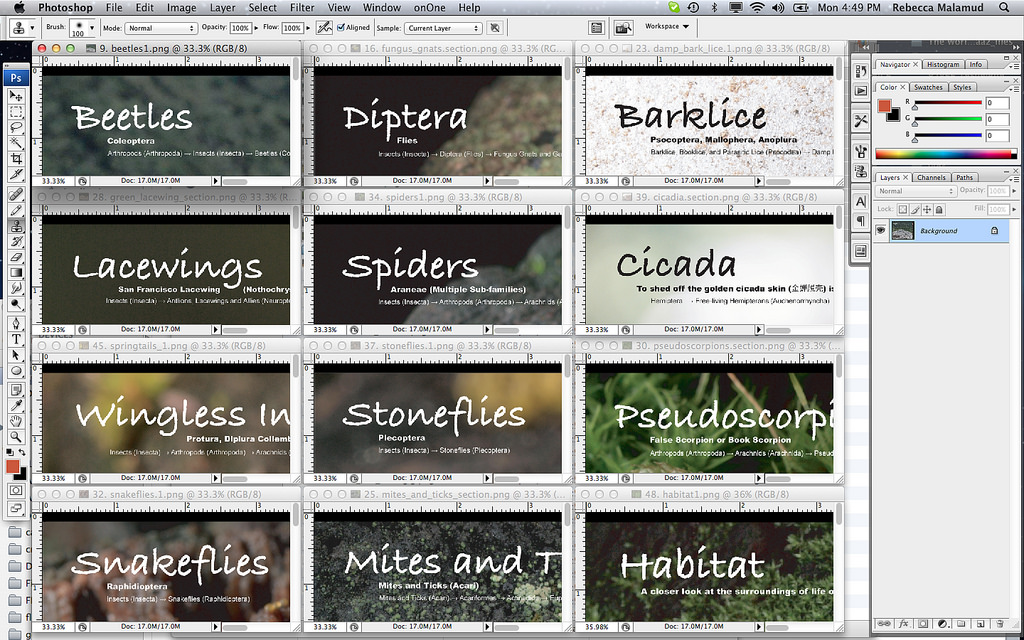Toggle lock transparent pixels in Layers panel
1024x640 pixels.
pyautogui.click(x=902, y=209)
